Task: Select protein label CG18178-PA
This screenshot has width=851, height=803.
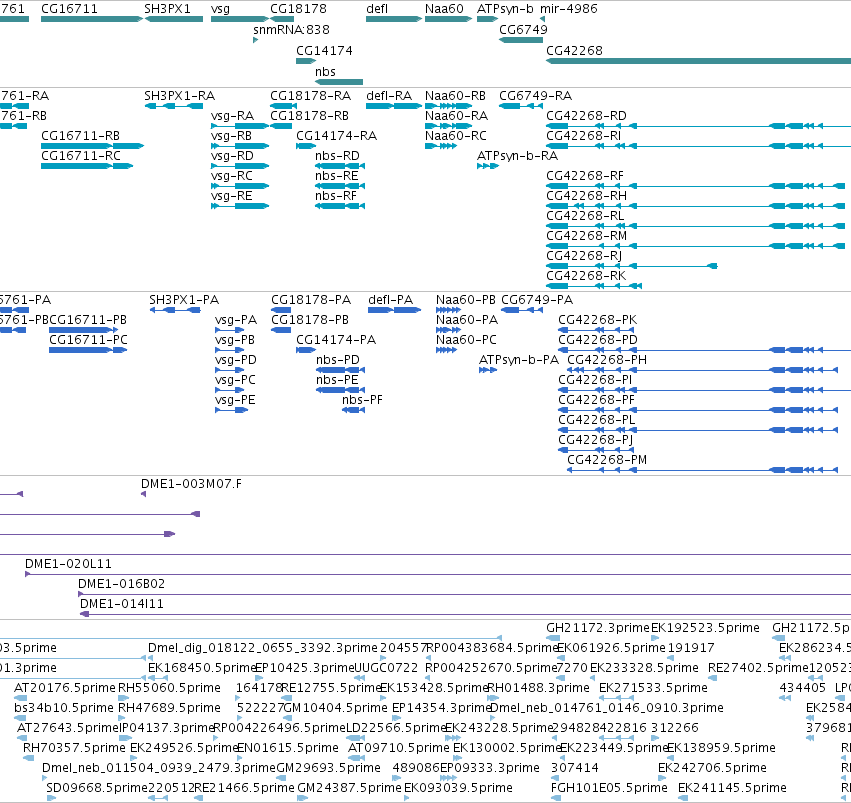Action: tap(311, 300)
